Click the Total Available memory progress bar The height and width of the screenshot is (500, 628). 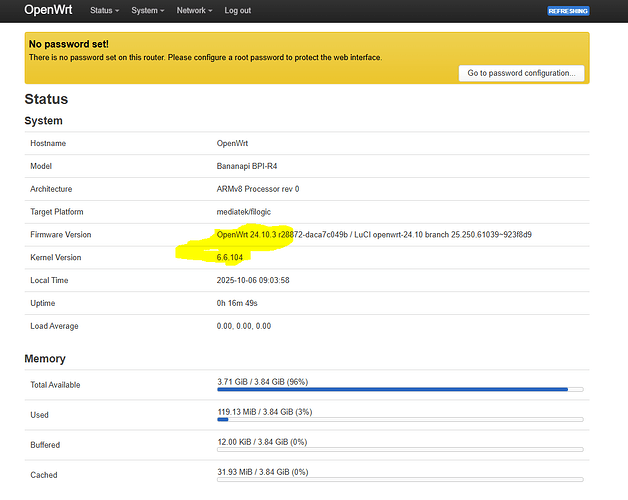pos(400,389)
